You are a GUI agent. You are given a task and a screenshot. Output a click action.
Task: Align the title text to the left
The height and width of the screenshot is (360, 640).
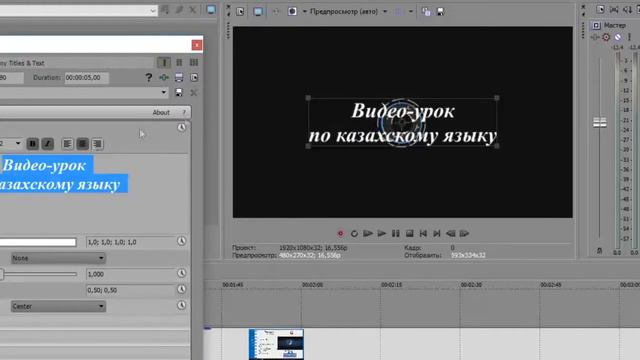click(x=67, y=144)
